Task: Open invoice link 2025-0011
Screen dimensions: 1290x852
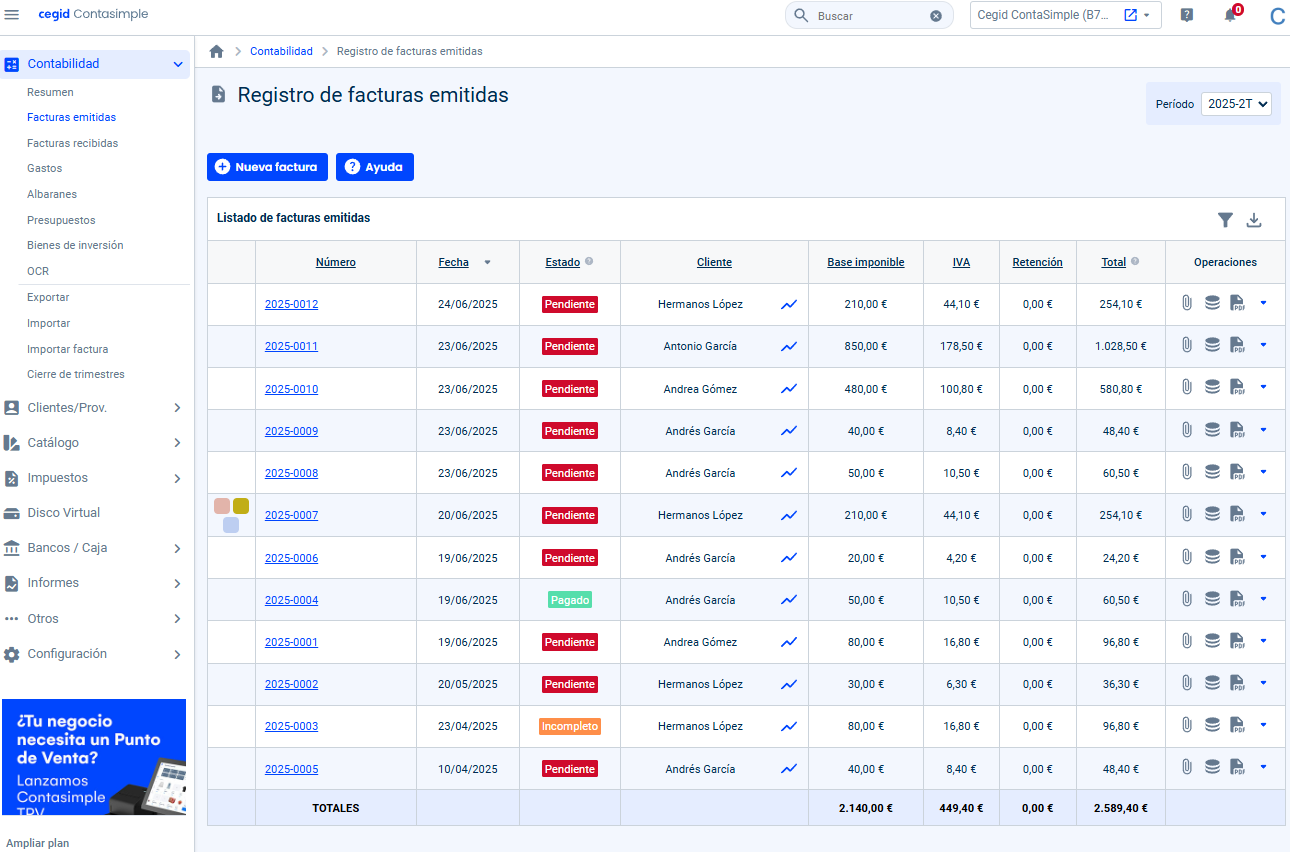Action: tap(291, 346)
